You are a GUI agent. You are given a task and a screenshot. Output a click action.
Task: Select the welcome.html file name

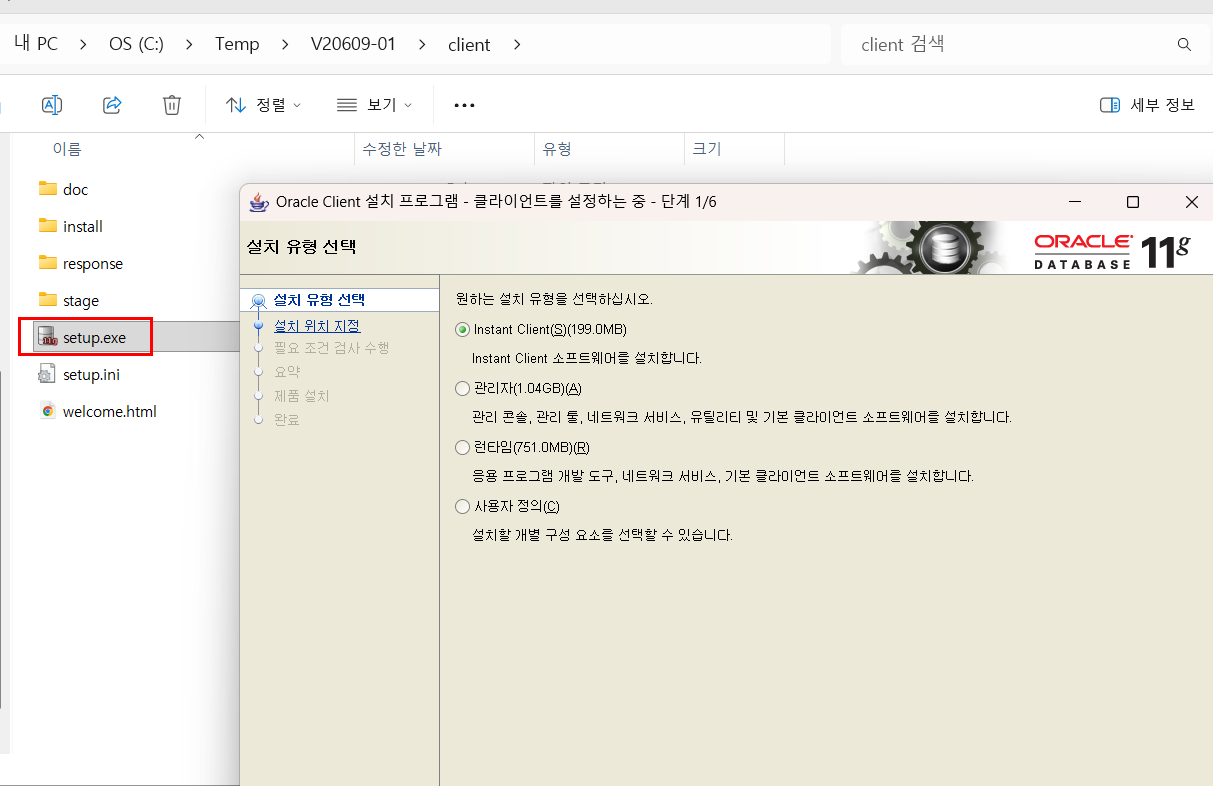(110, 412)
